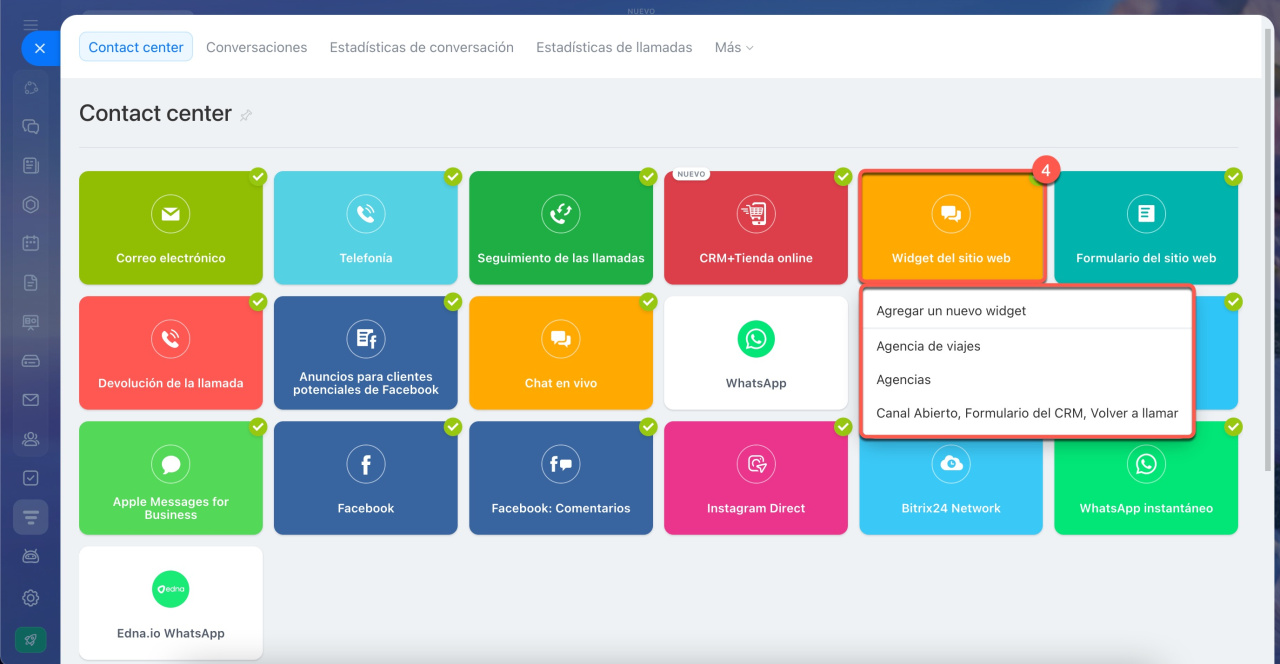Open the robot sidebar icon

[x=31, y=556]
